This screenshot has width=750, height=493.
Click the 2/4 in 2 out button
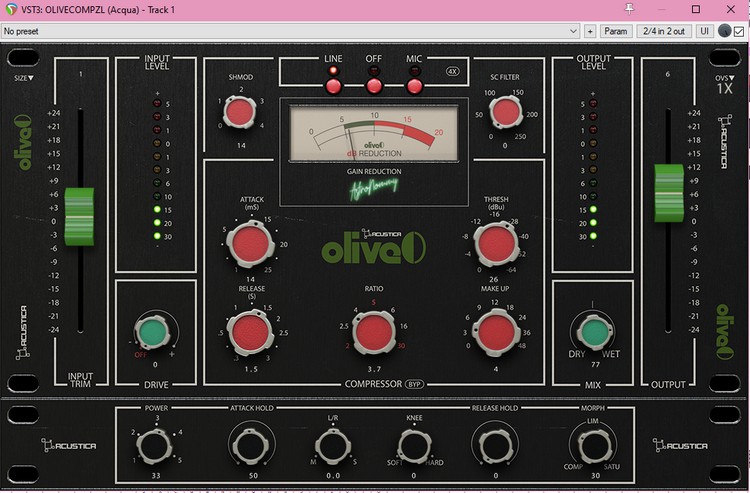coord(664,31)
